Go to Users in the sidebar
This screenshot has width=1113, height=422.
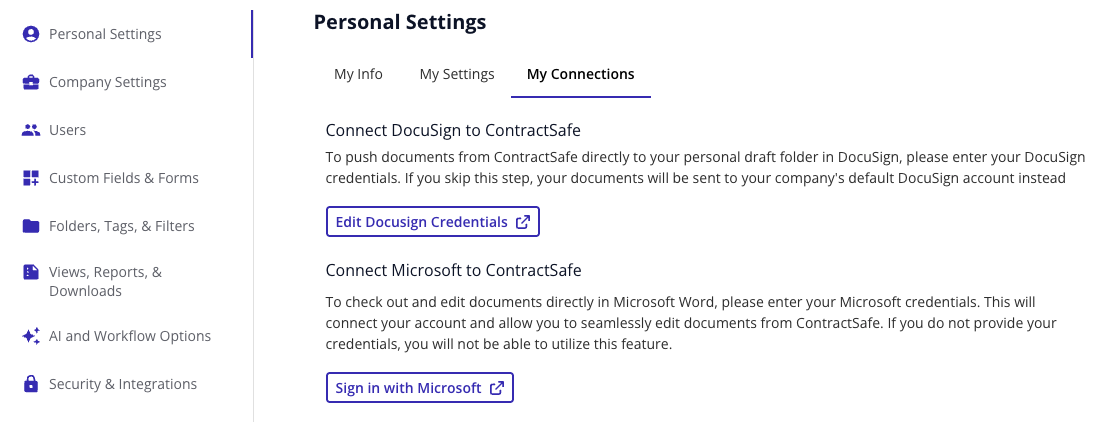tap(67, 130)
